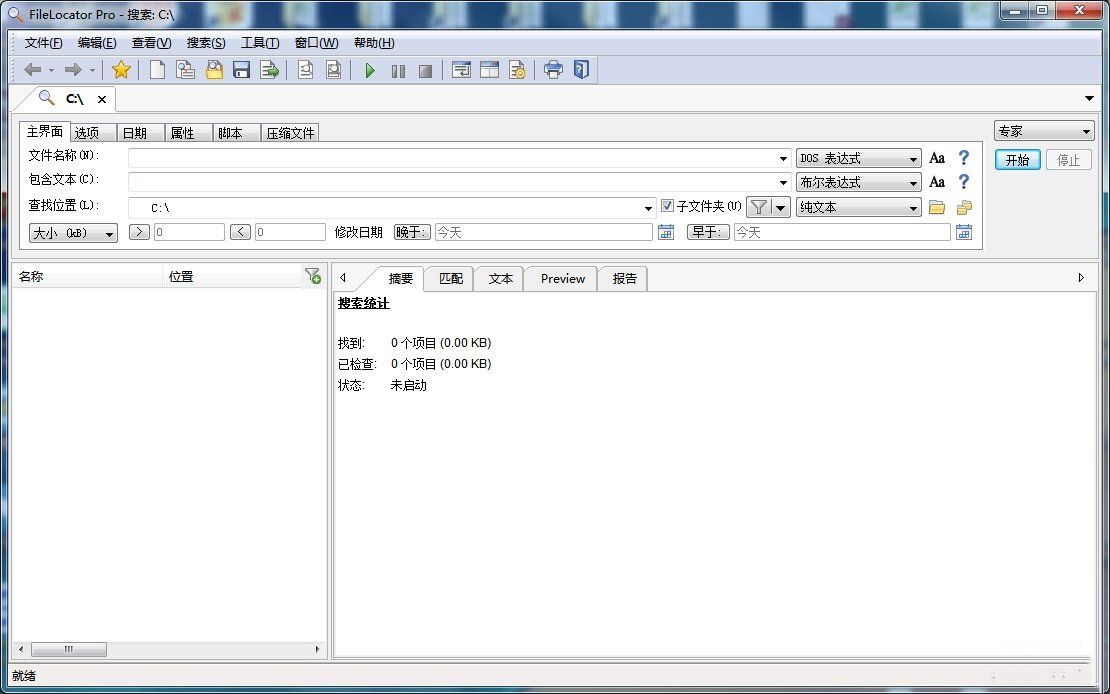
Task: Click the 停止 button
Action: tap(1068, 160)
